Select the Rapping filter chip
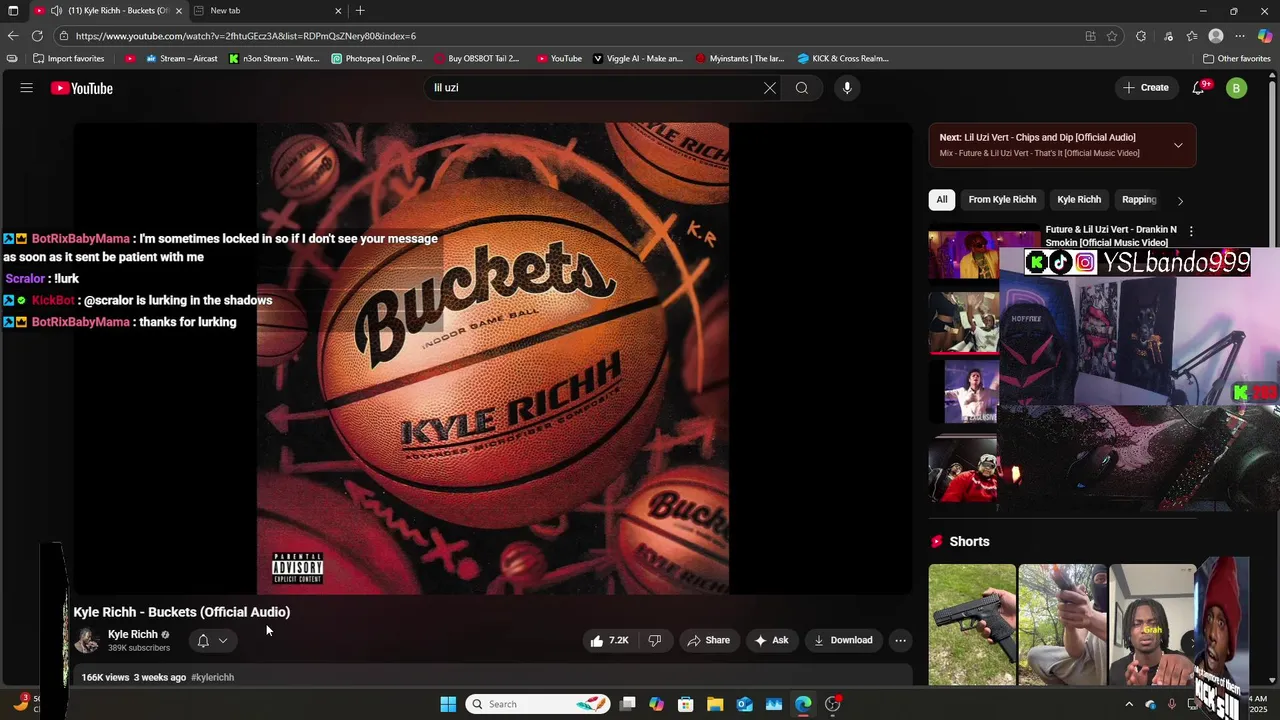Viewport: 1280px width, 720px height. tap(1139, 200)
